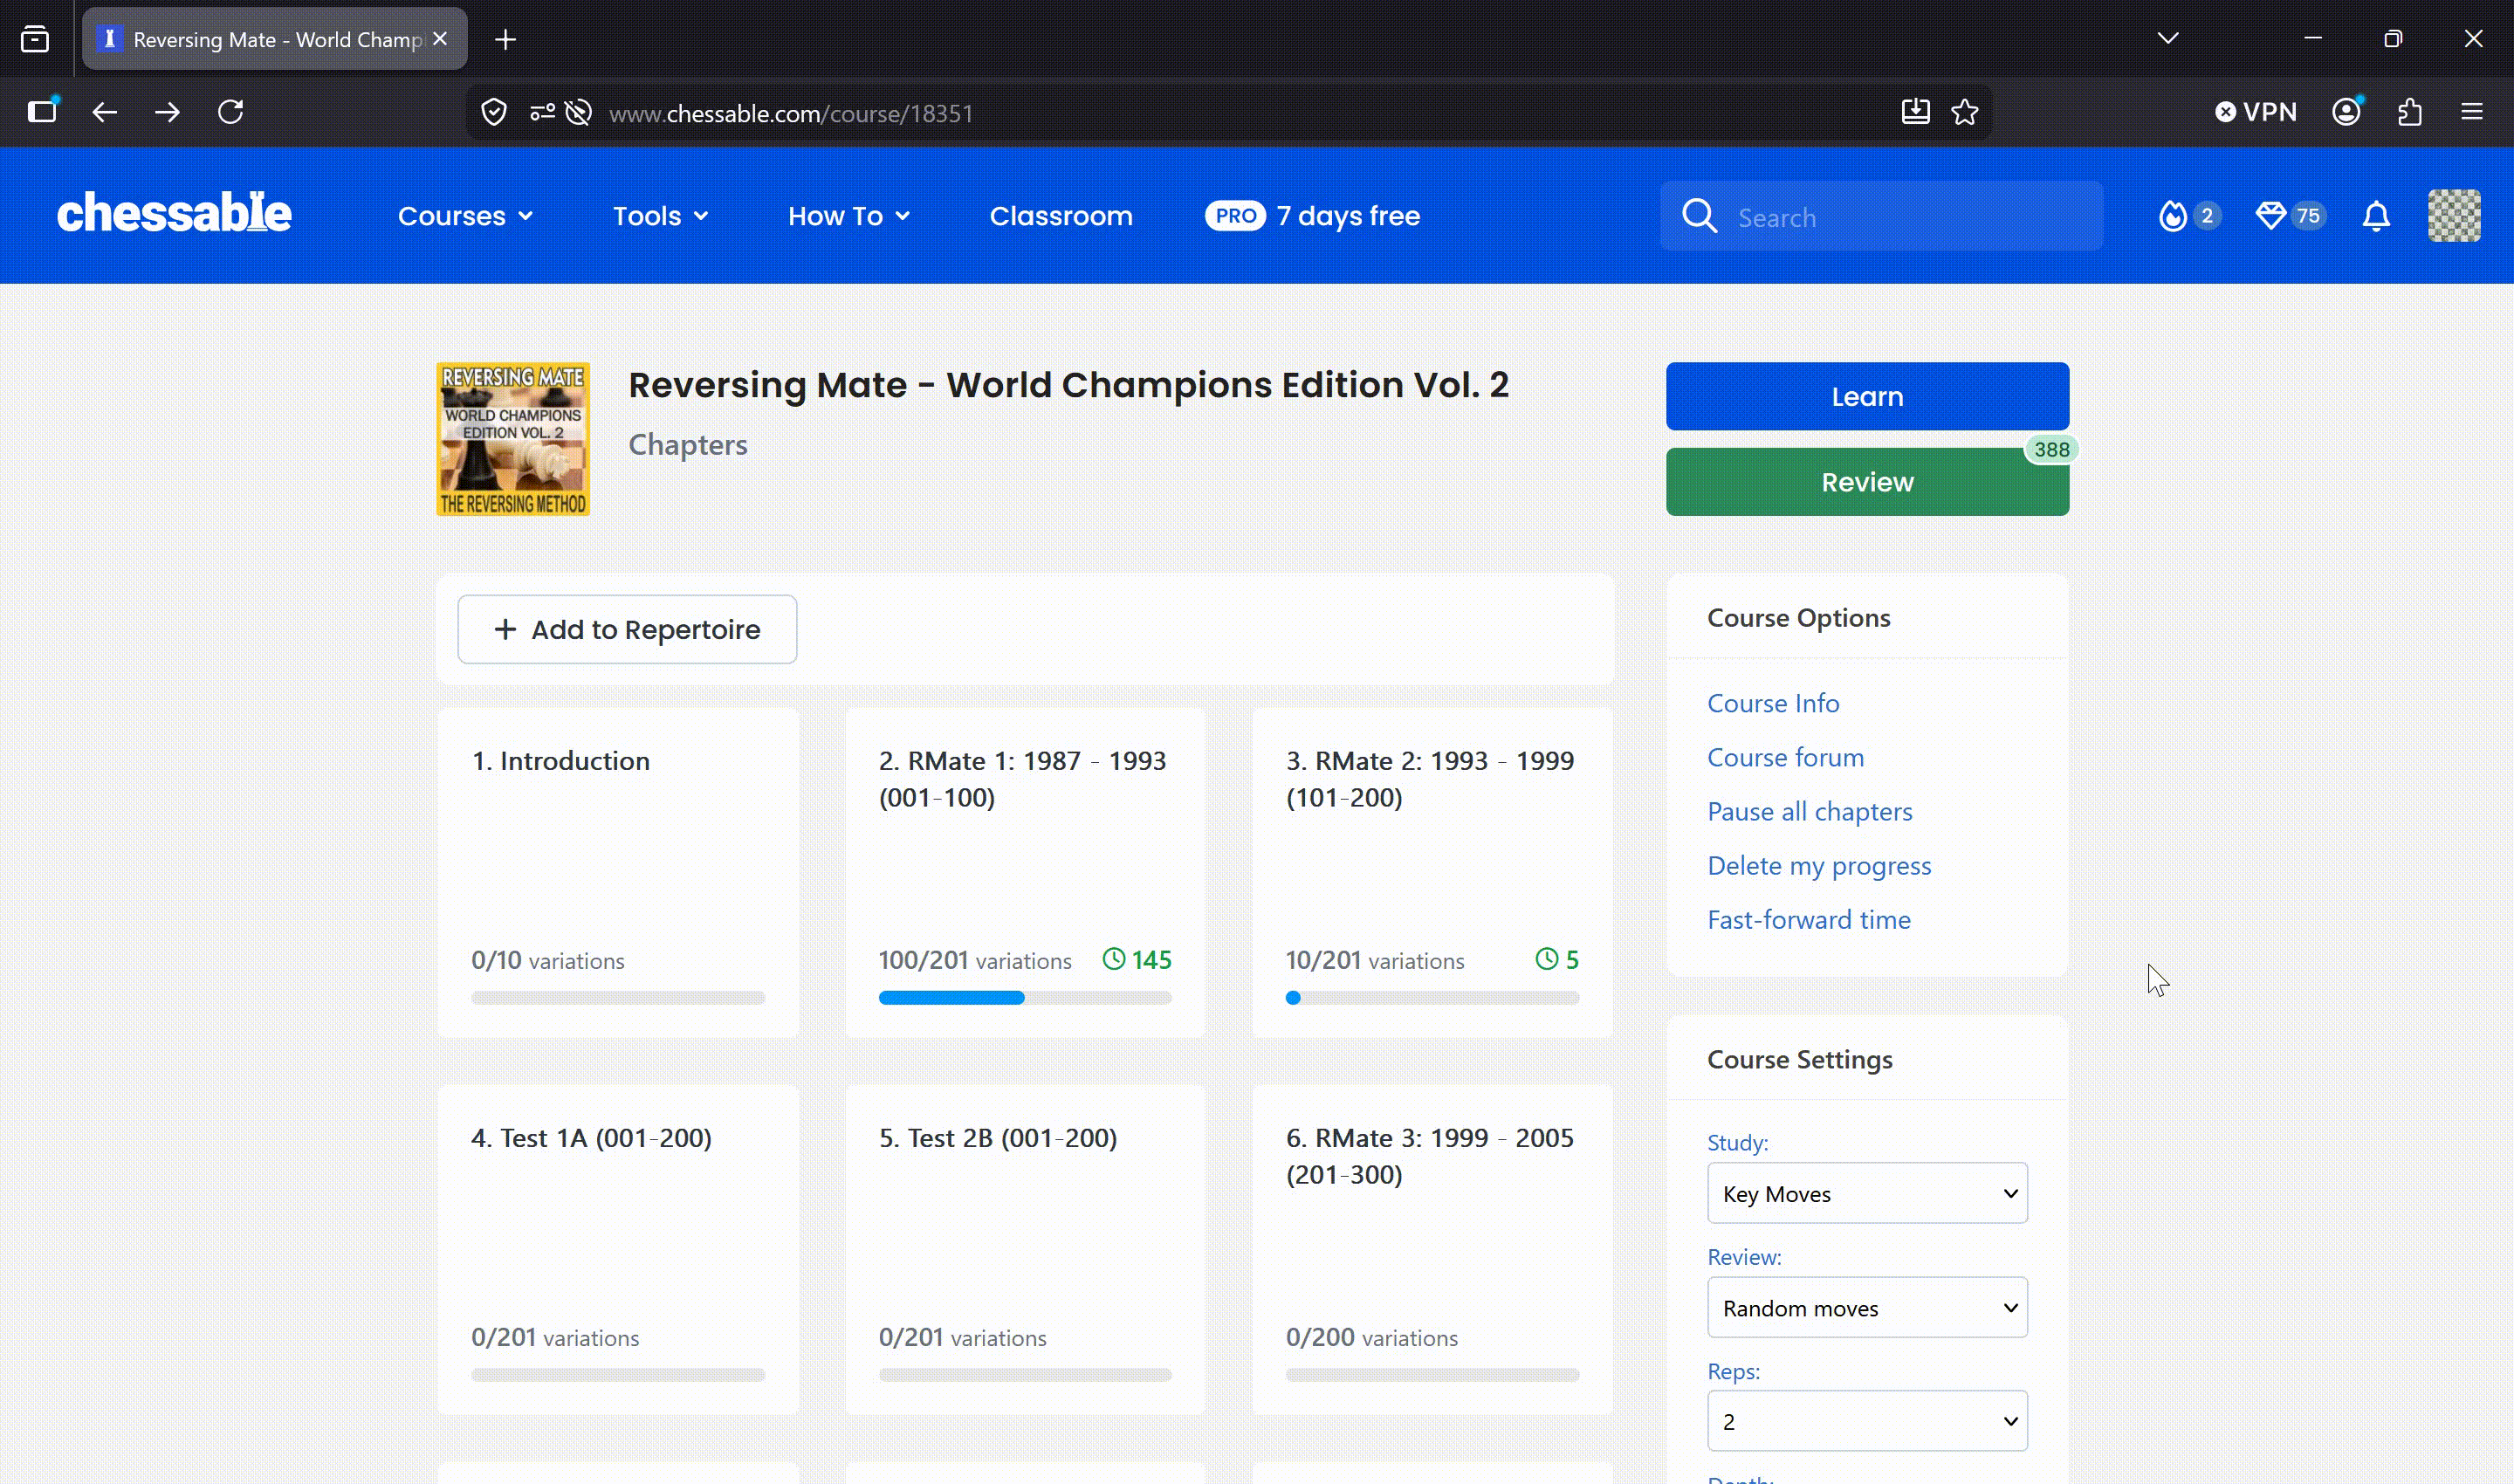Click the tracking protection icon
Viewport: 2514px width, 1484px height.
coord(579,113)
